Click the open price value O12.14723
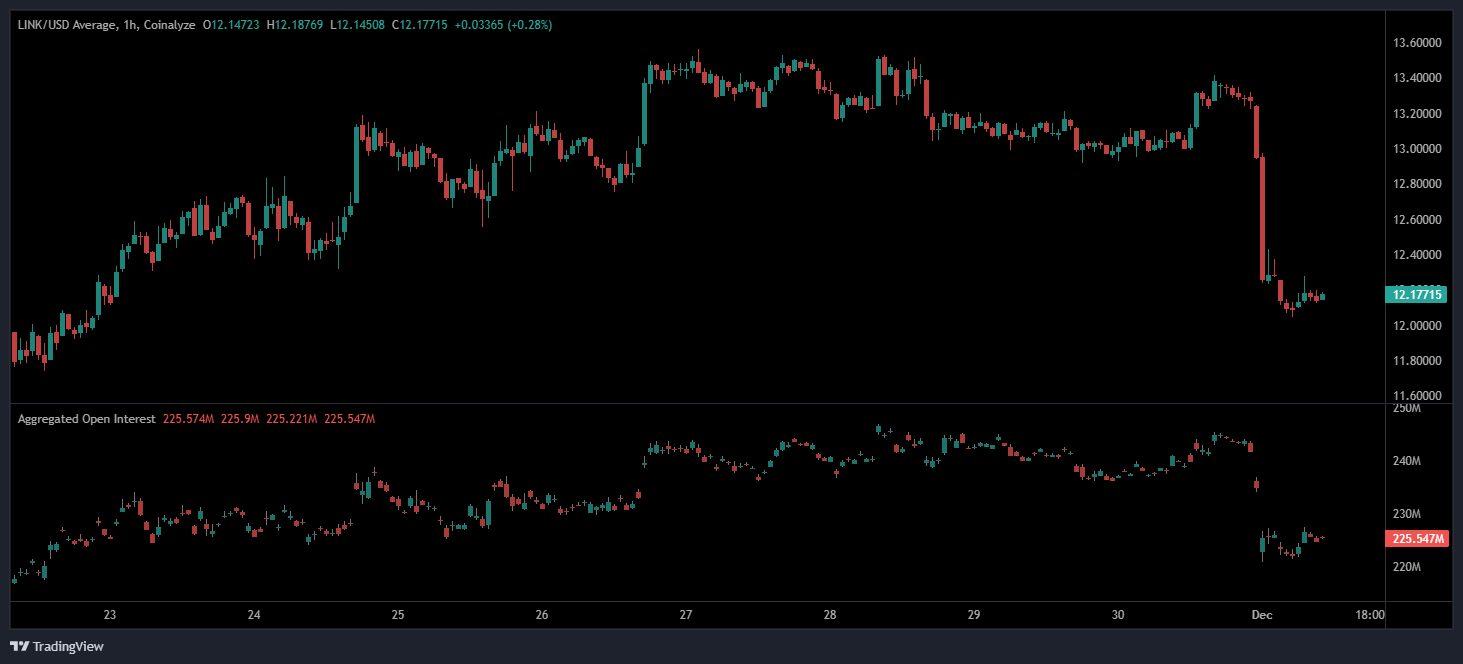1463x664 pixels. click(x=231, y=24)
